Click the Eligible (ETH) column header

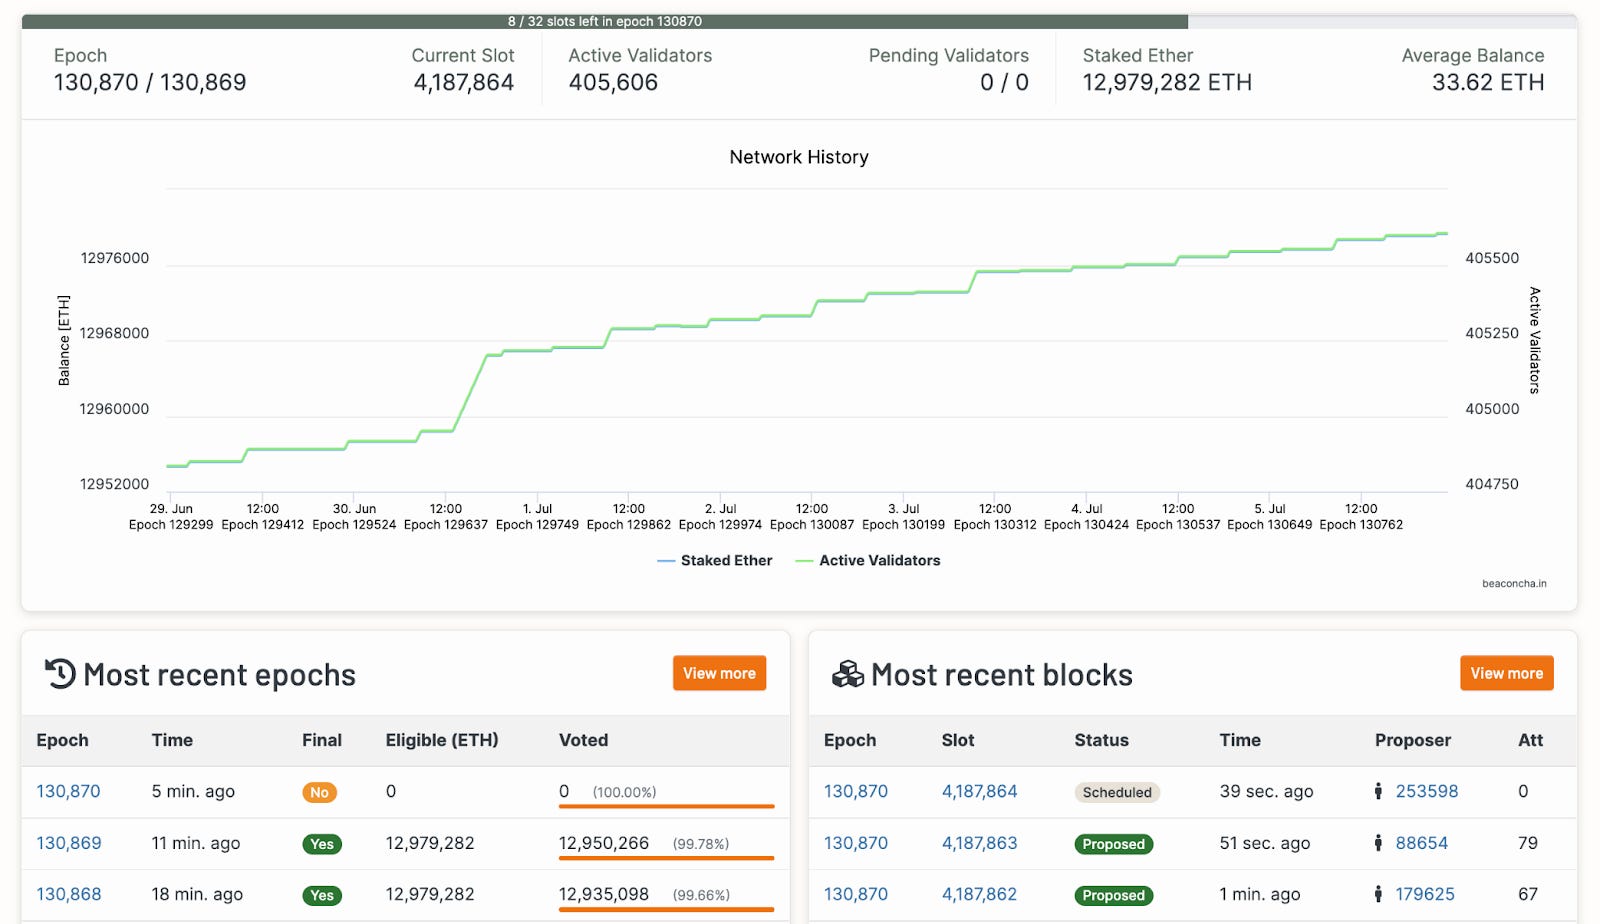(442, 740)
